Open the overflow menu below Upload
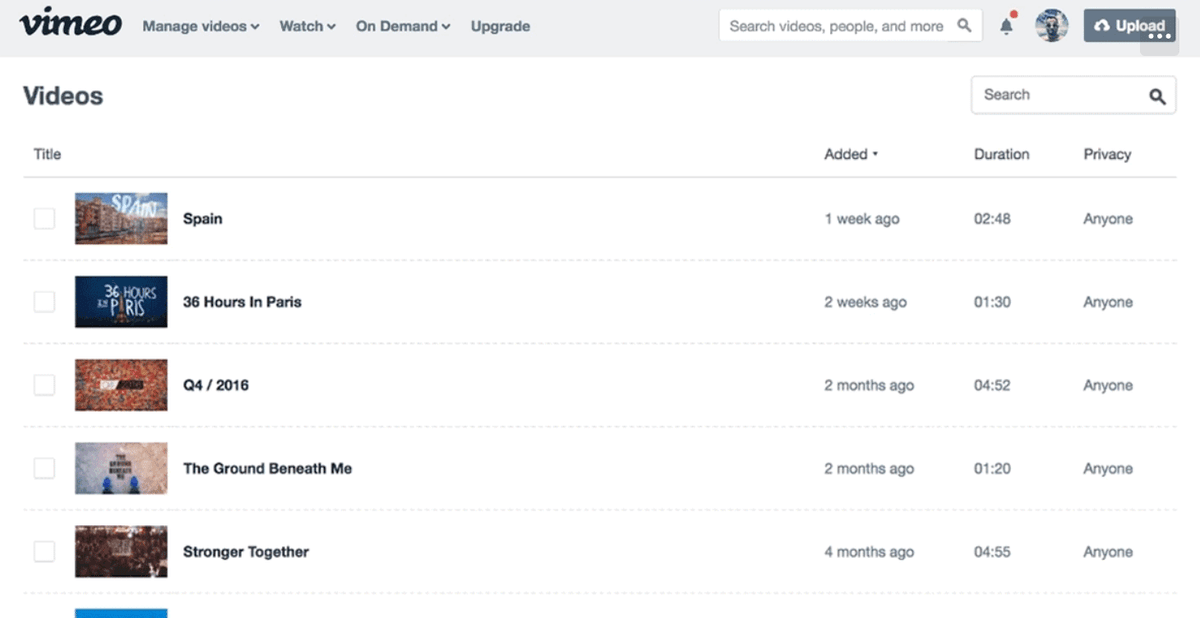 [x=1159, y=37]
